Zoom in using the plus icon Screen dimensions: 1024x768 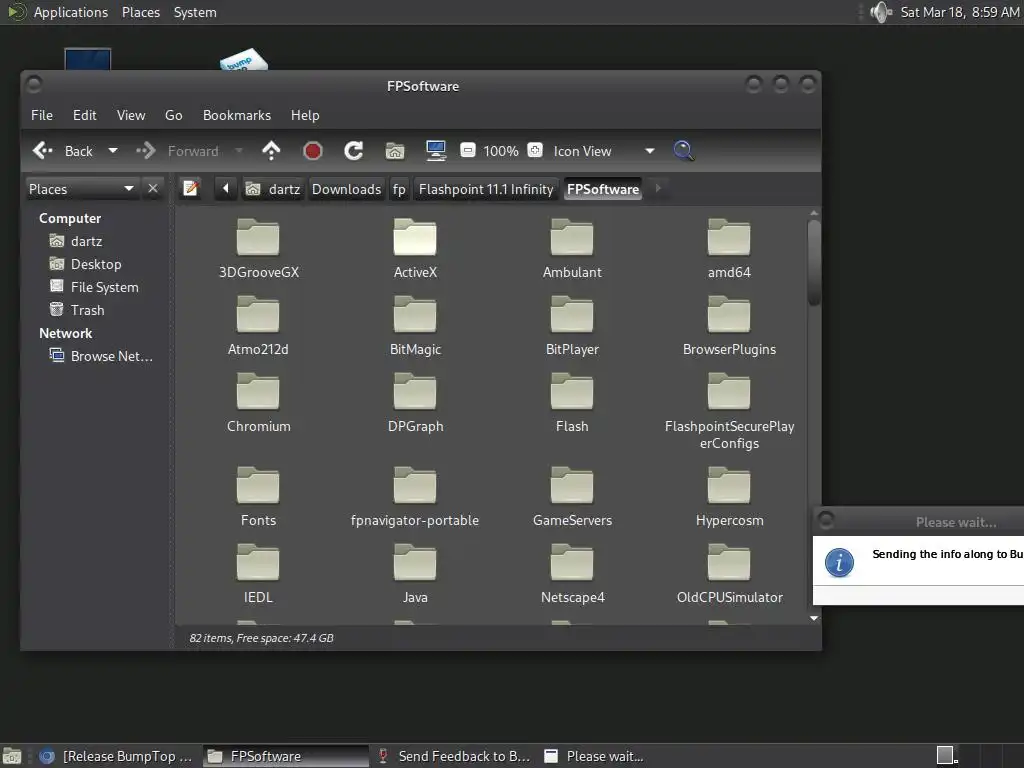535,151
